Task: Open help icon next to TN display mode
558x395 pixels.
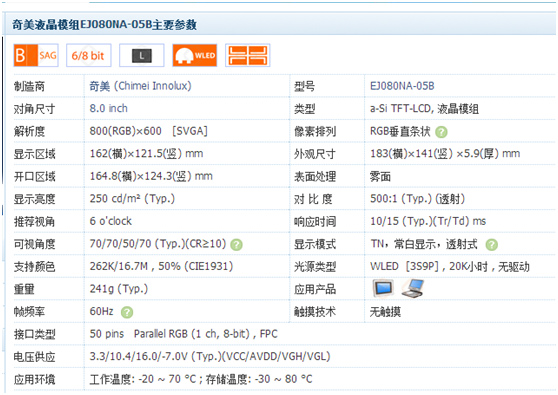Action: tap(491, 244)
